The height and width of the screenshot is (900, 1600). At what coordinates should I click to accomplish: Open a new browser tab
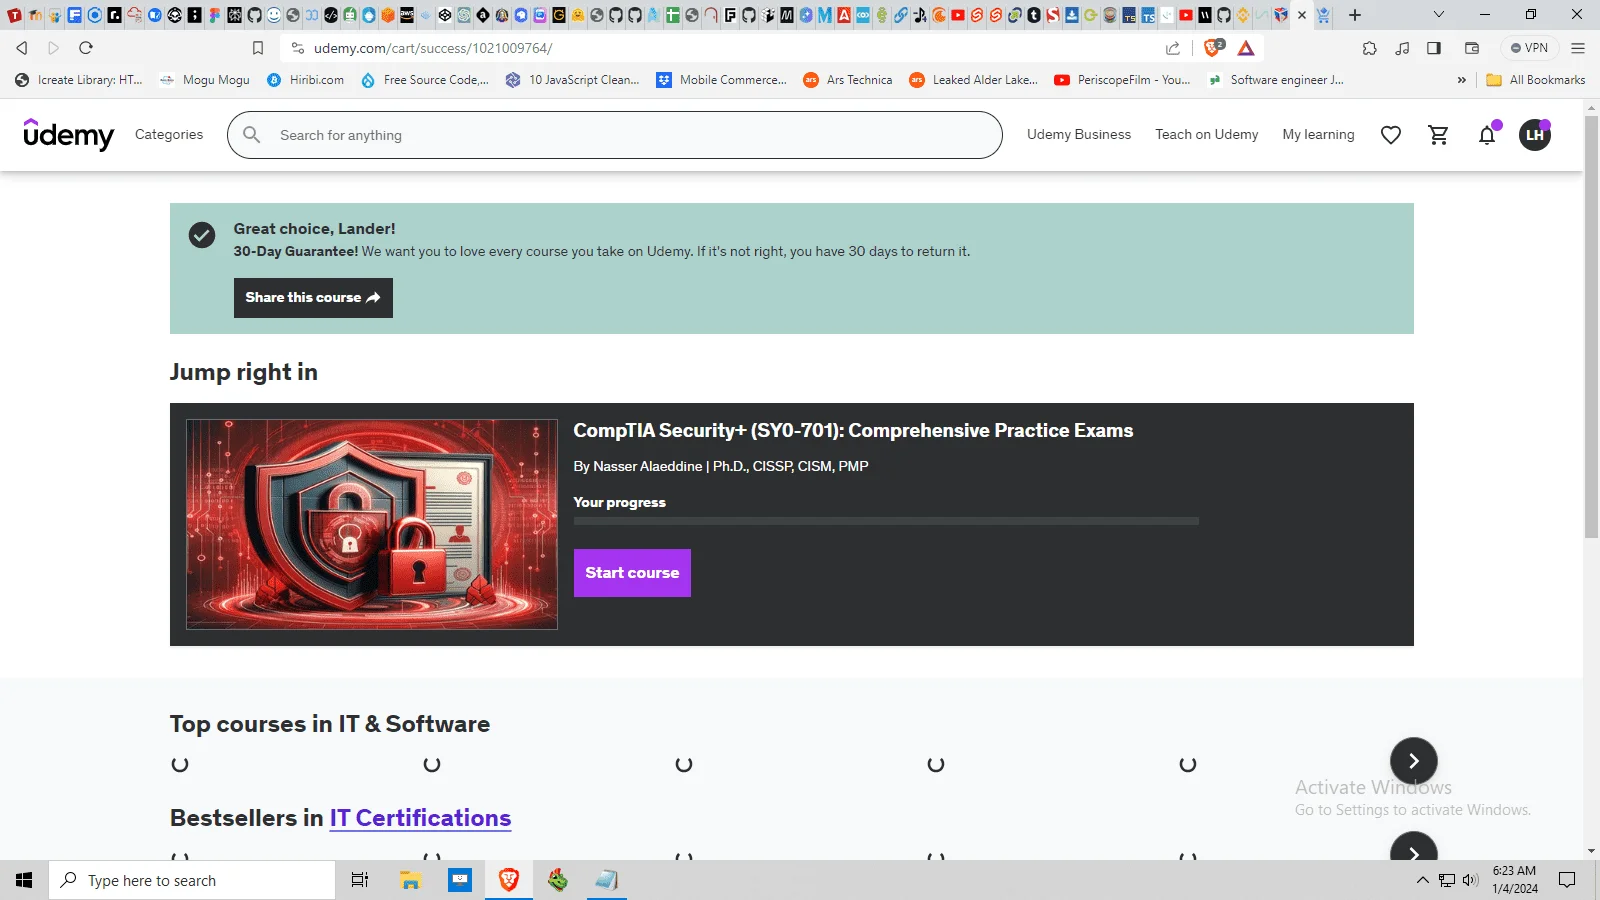[x=1355, y=15]
